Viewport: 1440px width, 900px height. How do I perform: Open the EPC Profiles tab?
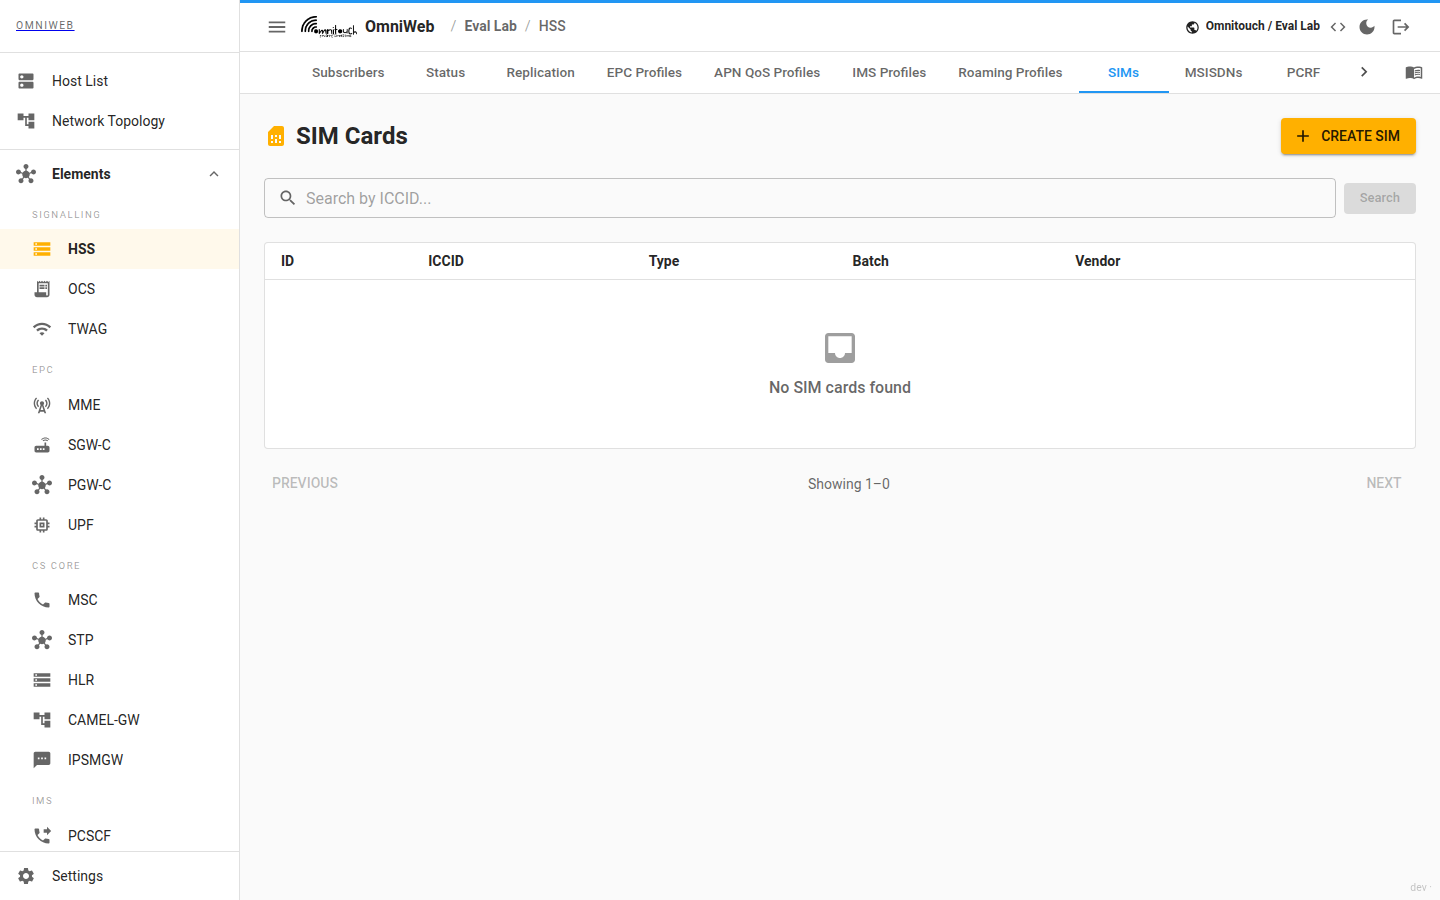(x=644, y=73)
